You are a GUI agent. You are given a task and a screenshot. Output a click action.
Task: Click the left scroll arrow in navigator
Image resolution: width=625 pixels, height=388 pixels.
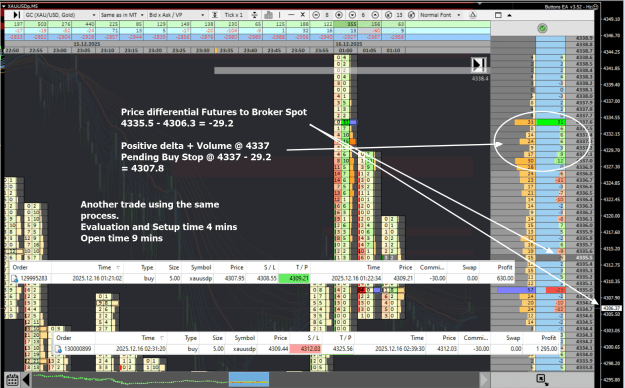[x=26, y=379]
